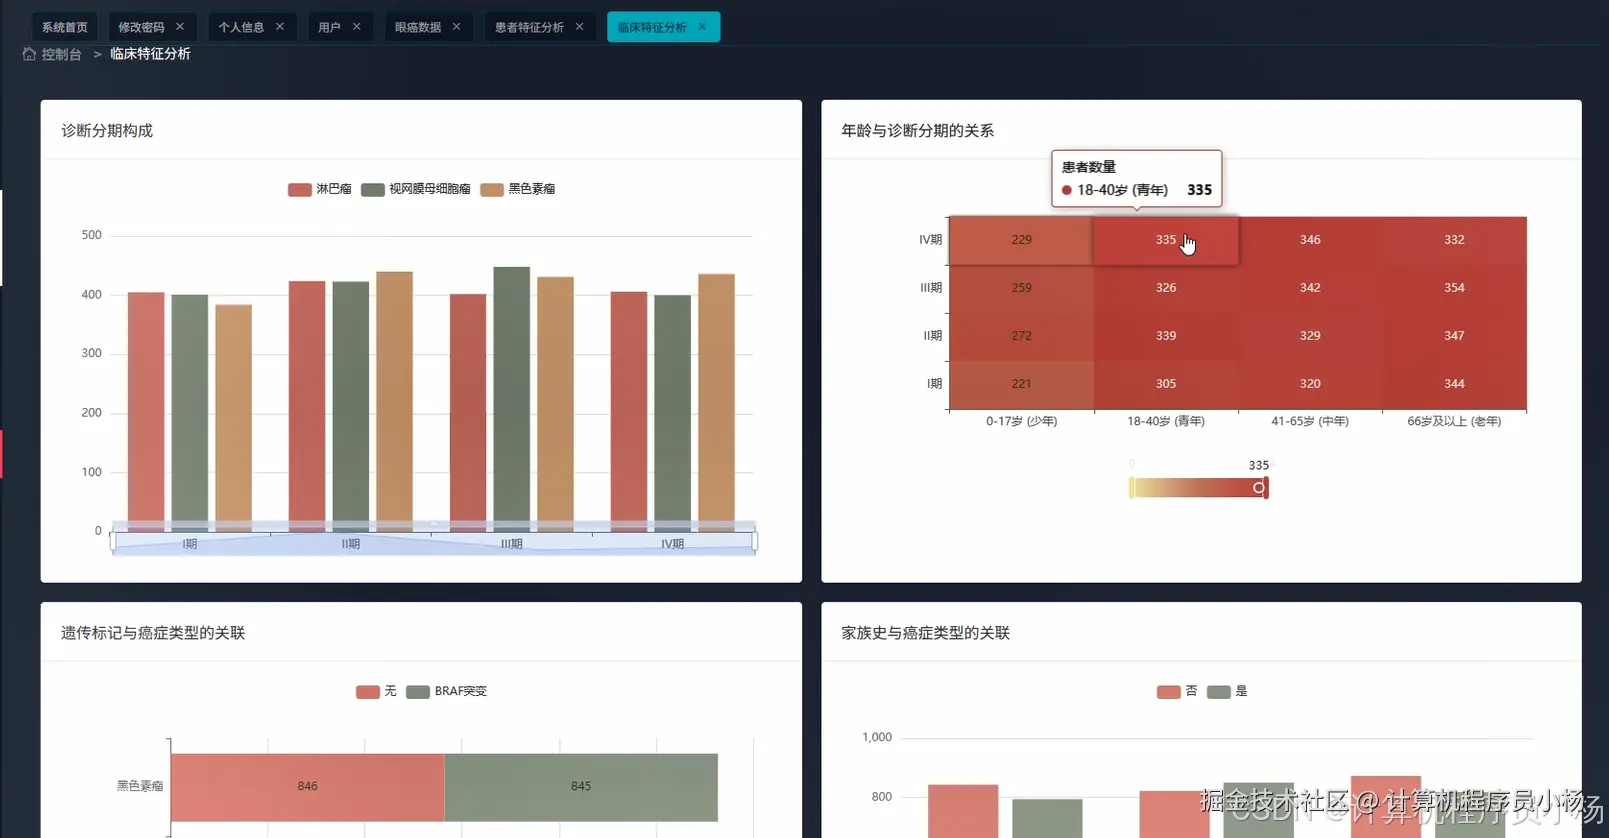
Task: Toggle the 黑色素瘤 legend series
Action: (x=518, y=189)
